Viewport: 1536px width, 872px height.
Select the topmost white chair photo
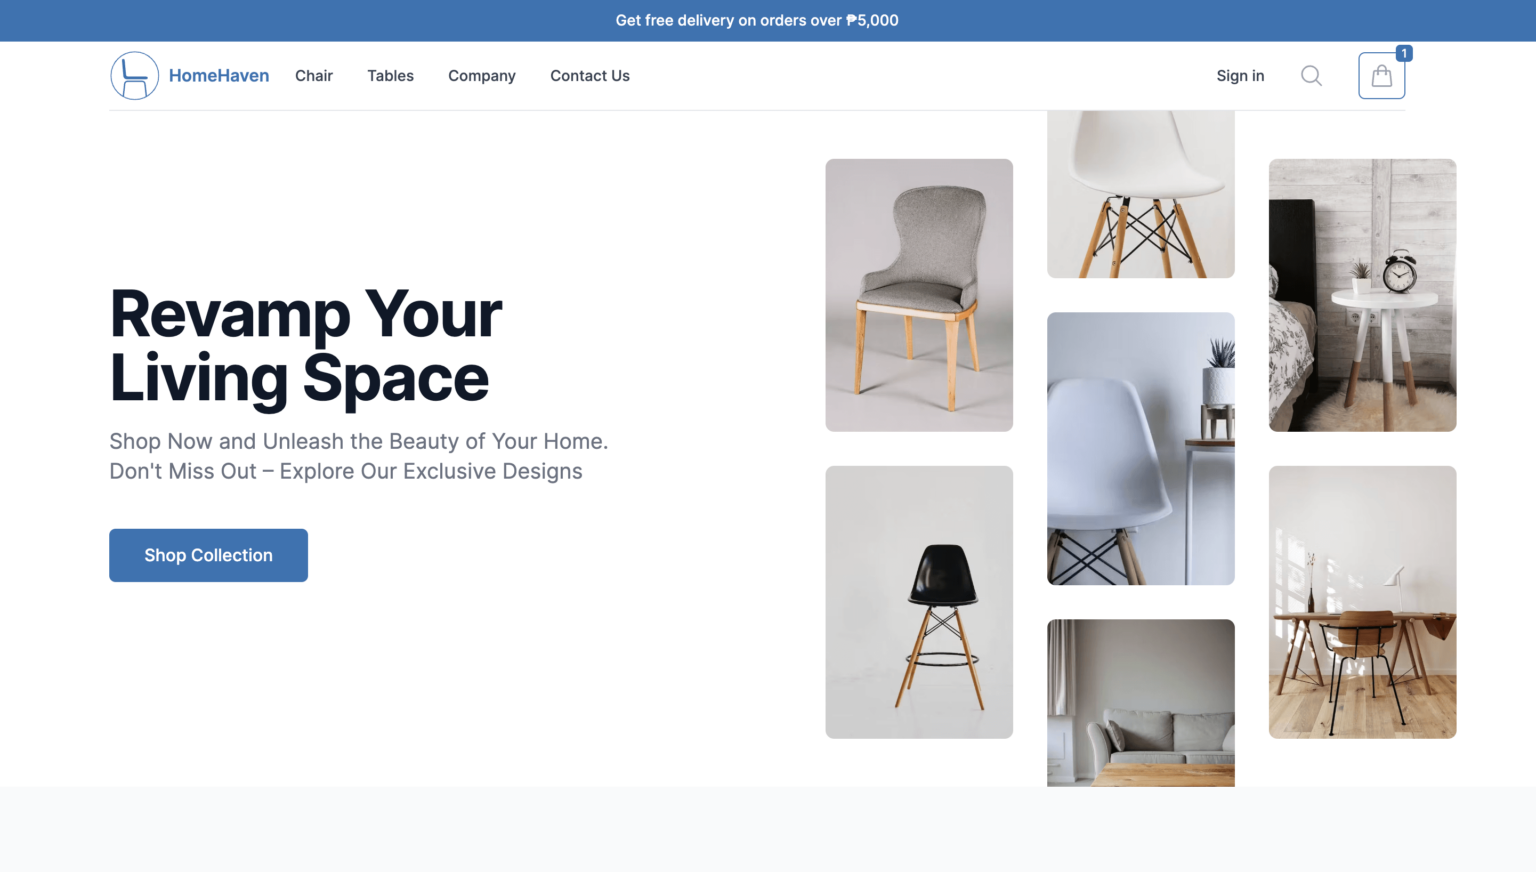pos(1141,194)
